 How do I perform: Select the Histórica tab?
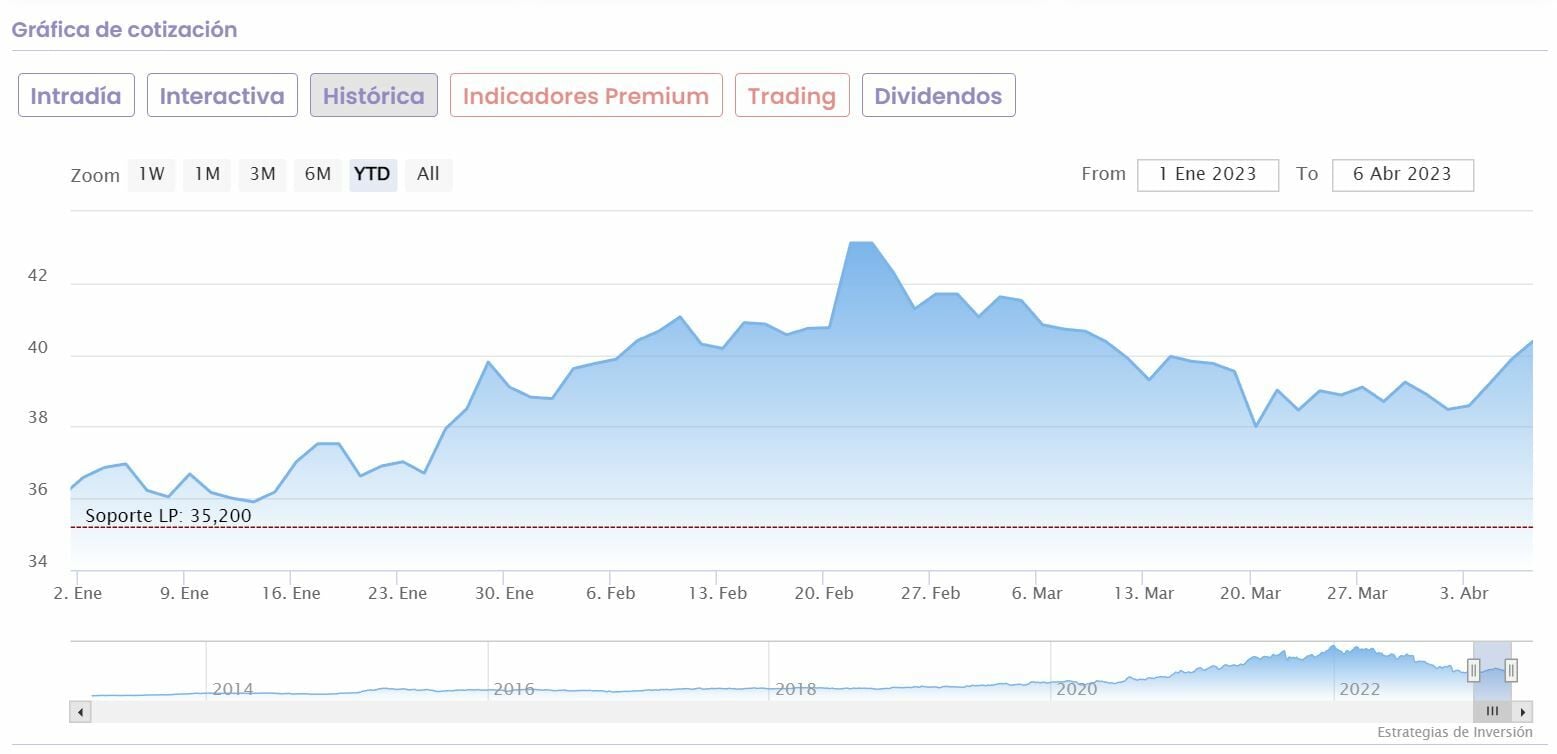click(x=374, y=96)
